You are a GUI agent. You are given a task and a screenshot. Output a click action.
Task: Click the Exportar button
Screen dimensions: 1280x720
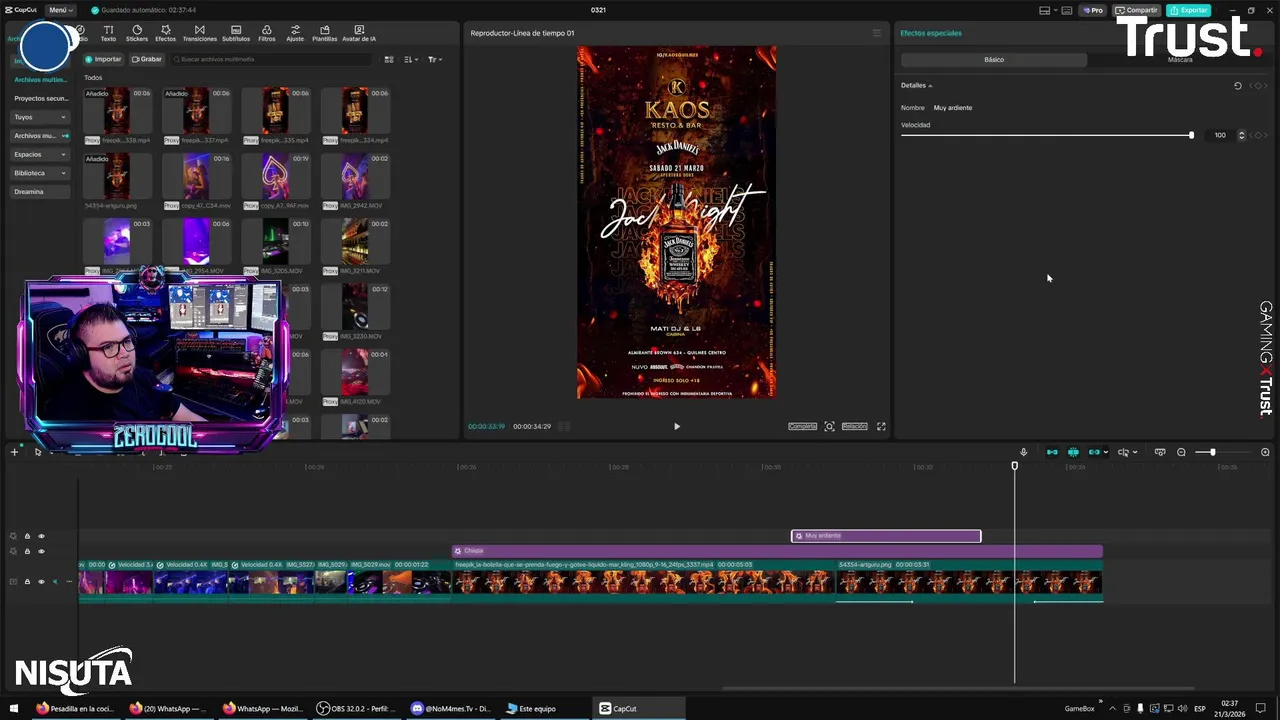(1189, 10)
